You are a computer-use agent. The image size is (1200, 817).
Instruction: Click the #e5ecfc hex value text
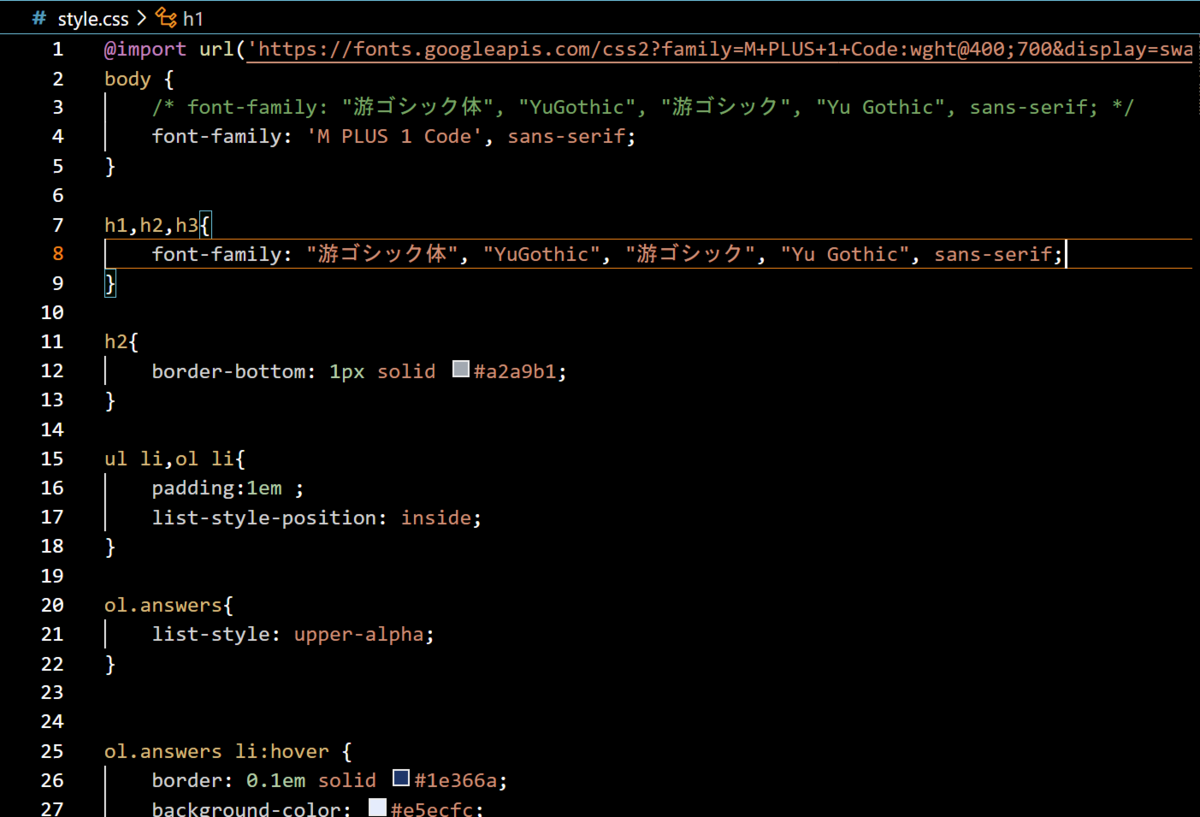click(432, 809)
